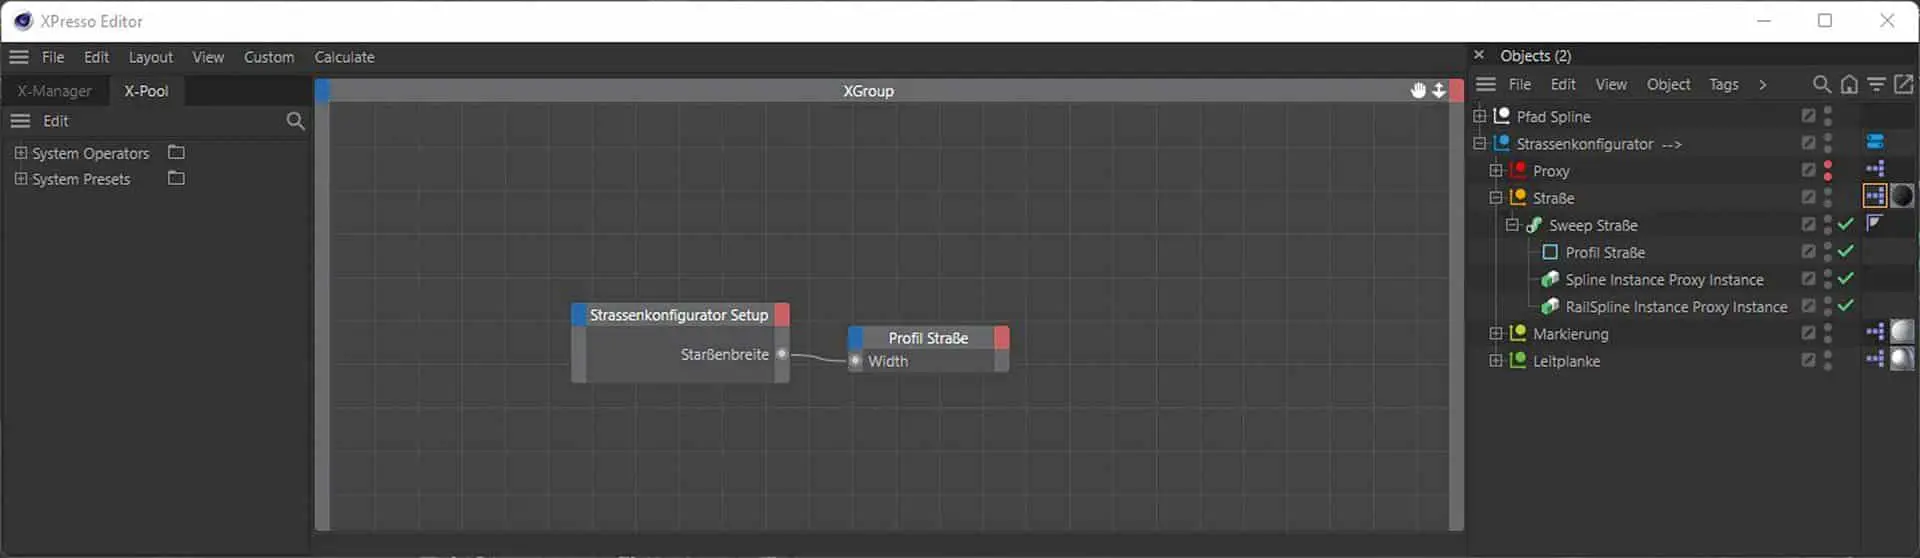Viewport: 1920px width, 558px height.
Task: Click the XGroup pan hand icon
Action: point(1417,91)
